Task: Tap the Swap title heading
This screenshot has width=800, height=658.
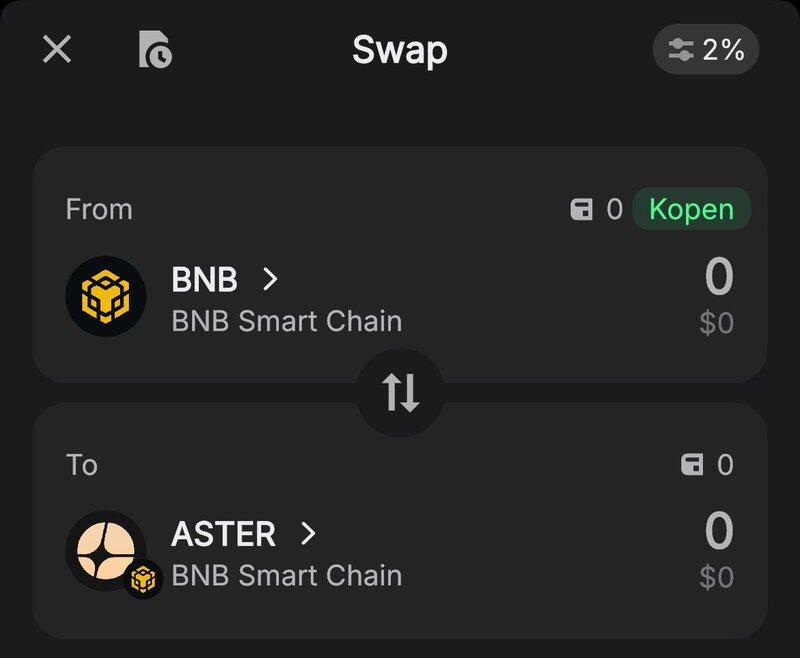Action: (x=400, y=50)
